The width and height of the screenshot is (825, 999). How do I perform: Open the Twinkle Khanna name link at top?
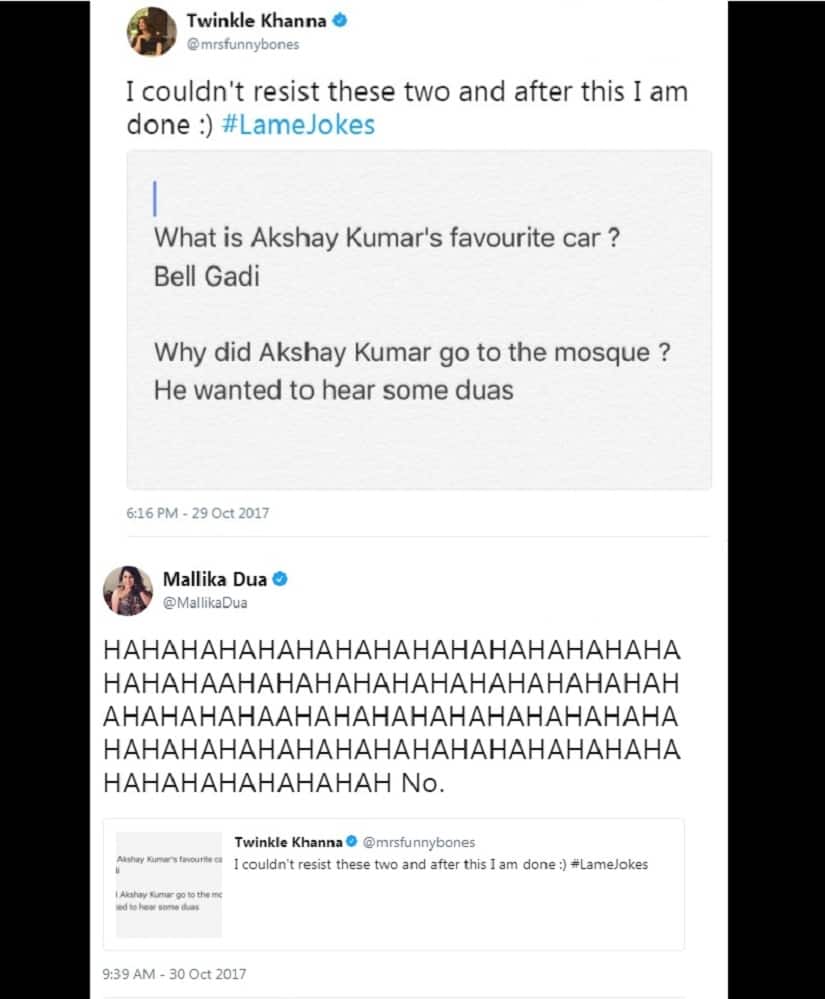pyautogui.click(x=257, y=19)
